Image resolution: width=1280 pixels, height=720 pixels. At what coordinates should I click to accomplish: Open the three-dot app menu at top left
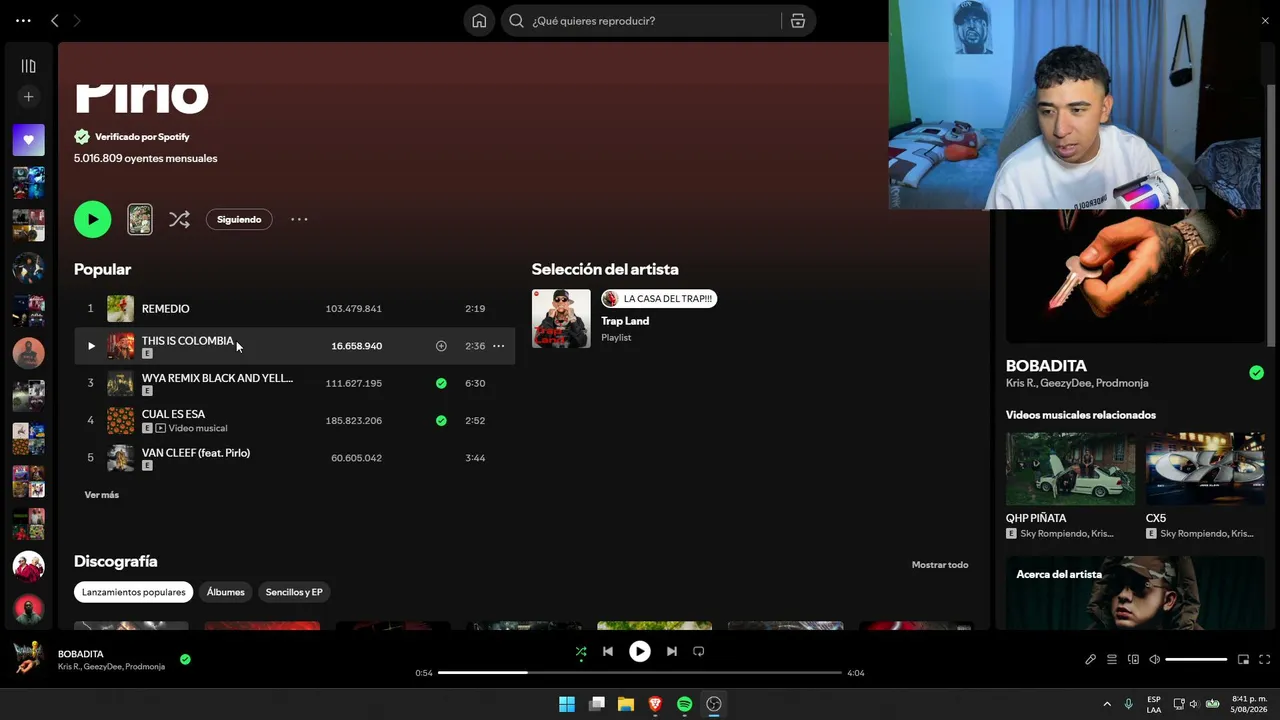pos(23,21)
